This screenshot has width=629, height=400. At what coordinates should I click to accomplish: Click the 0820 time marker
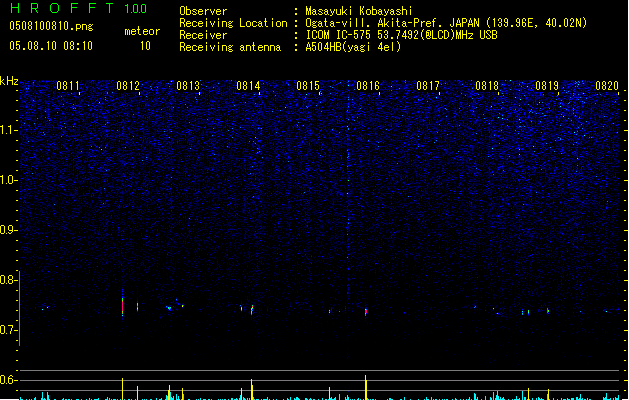click(x=607, y=86)
